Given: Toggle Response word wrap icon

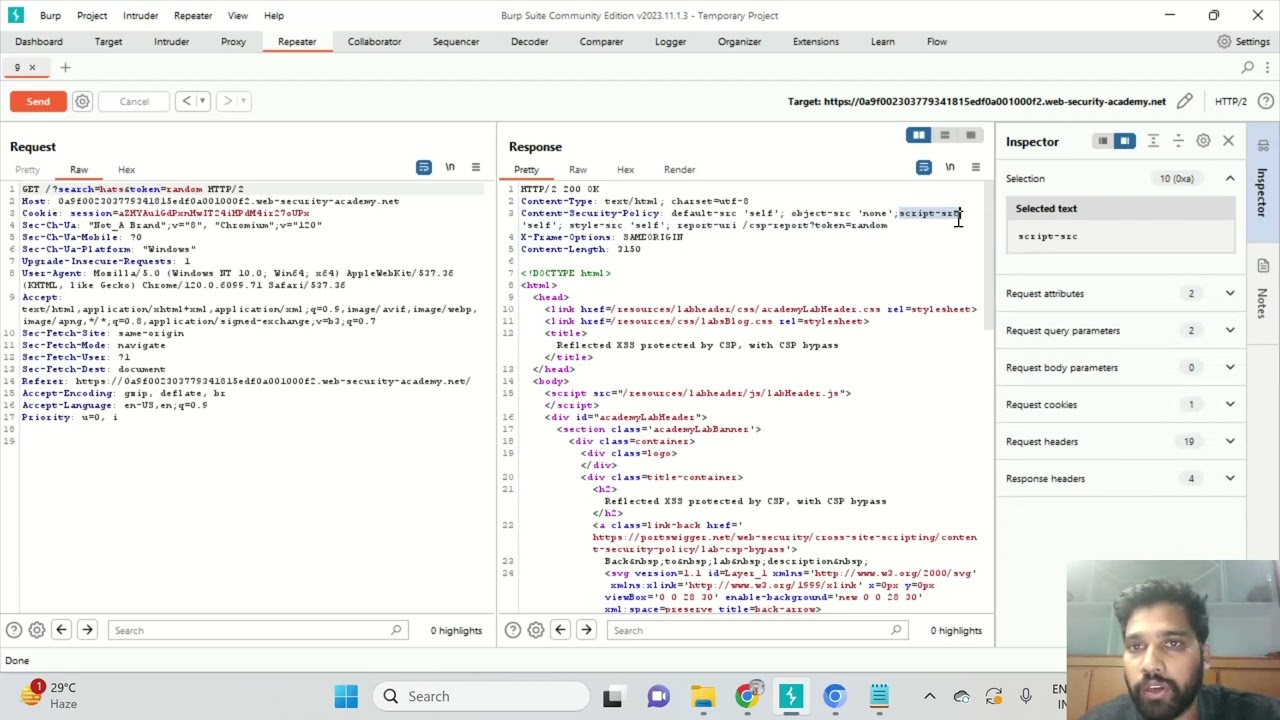Looking at the screenshot, I should [x=924, y=167].
